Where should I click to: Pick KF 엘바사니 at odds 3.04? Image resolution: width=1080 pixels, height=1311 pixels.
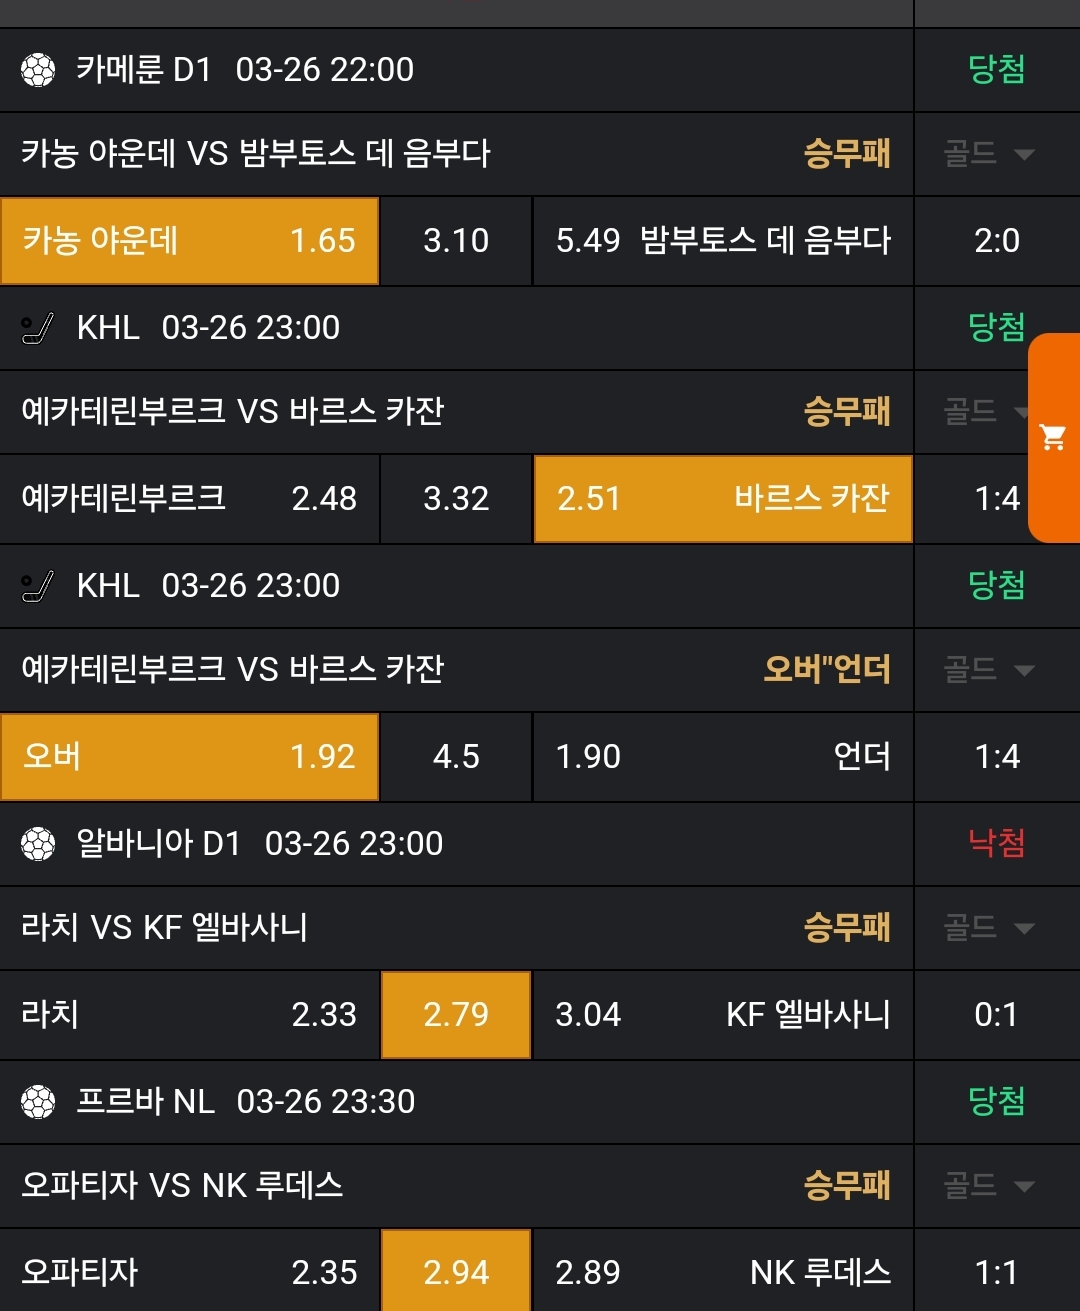[x=723, y=1015]
